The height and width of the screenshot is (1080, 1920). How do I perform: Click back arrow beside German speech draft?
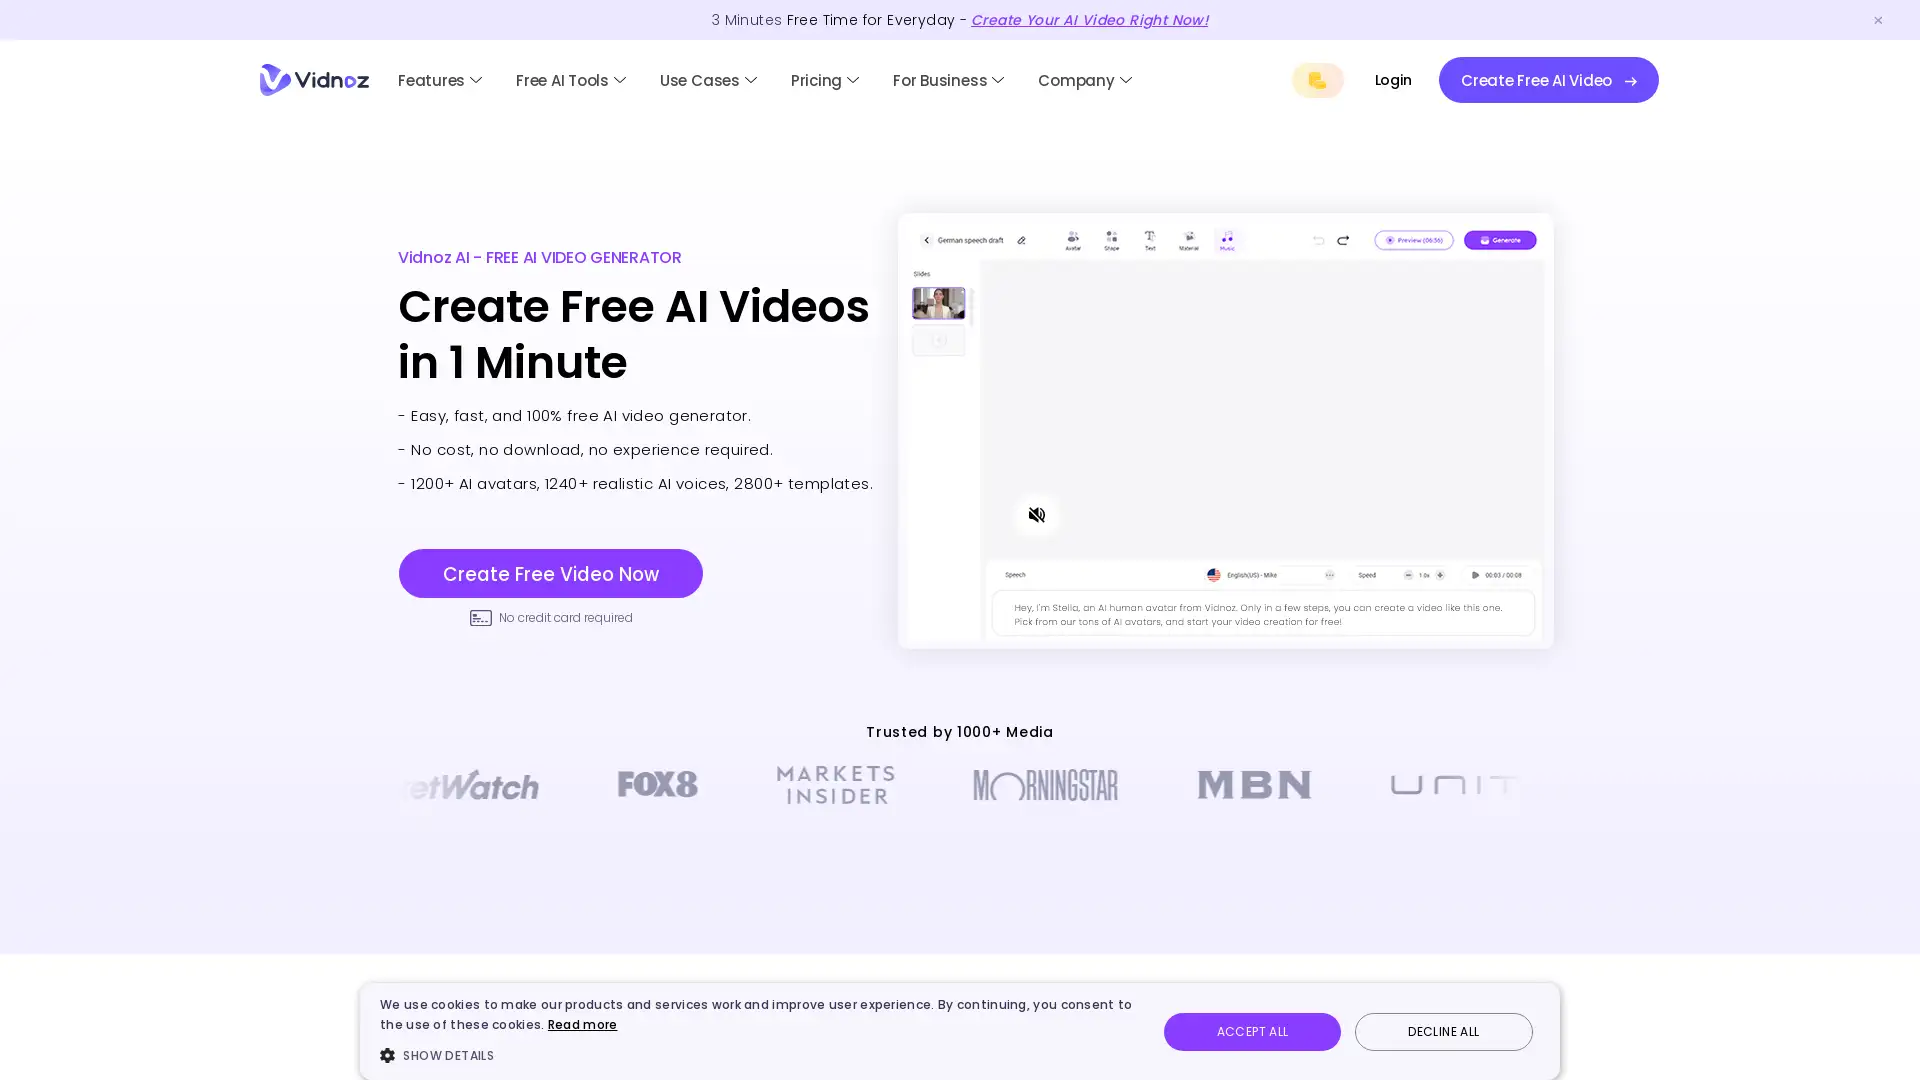coord(926,240)
